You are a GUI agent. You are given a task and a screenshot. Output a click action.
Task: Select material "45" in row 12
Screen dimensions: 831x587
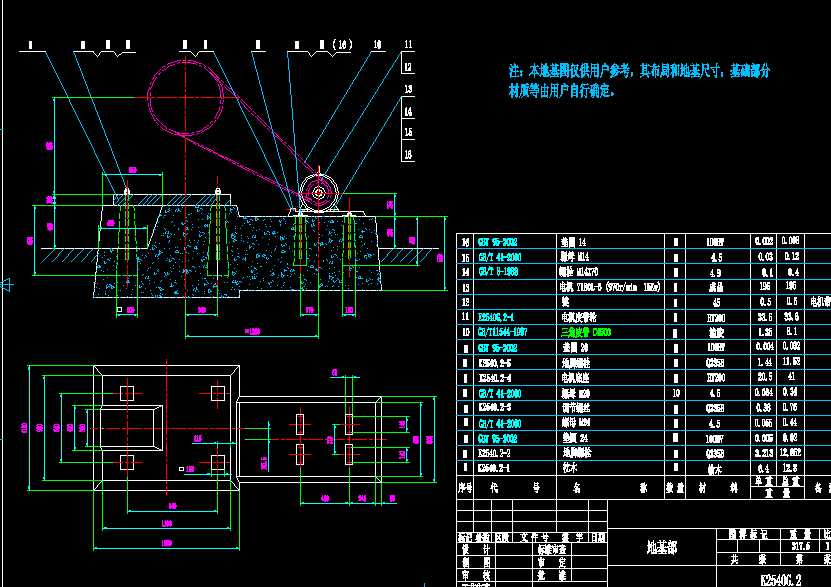pos(716,303)
